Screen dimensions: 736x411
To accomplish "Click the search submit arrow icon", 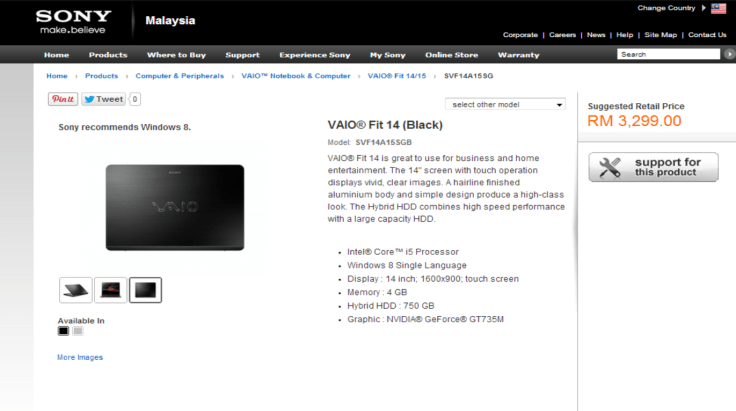I will pos(729,54).
